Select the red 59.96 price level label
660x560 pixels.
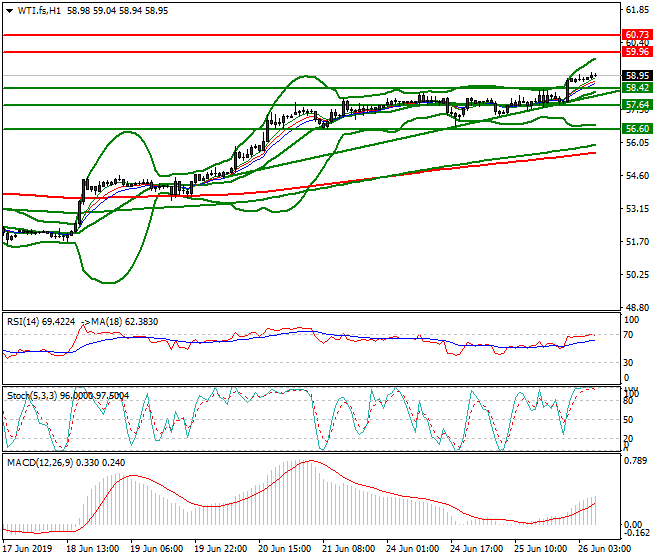click(x=637, y=52)
